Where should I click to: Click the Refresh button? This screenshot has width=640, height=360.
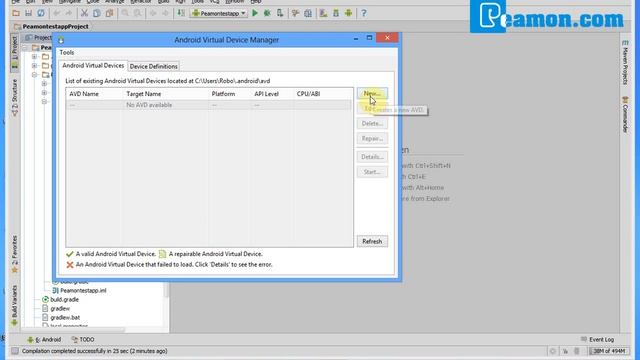[372, 241]
